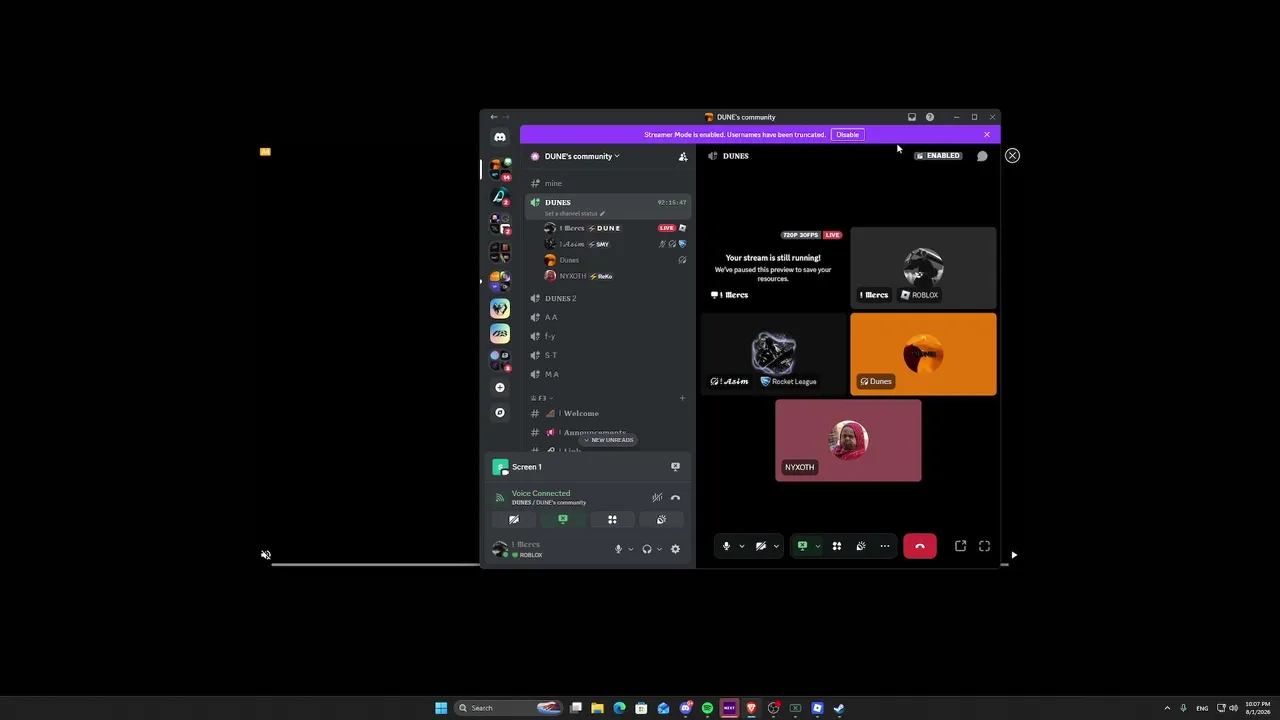This screenshot has width=1280, height=720.
Task: Jump to New Unreads
Action: 608,440
